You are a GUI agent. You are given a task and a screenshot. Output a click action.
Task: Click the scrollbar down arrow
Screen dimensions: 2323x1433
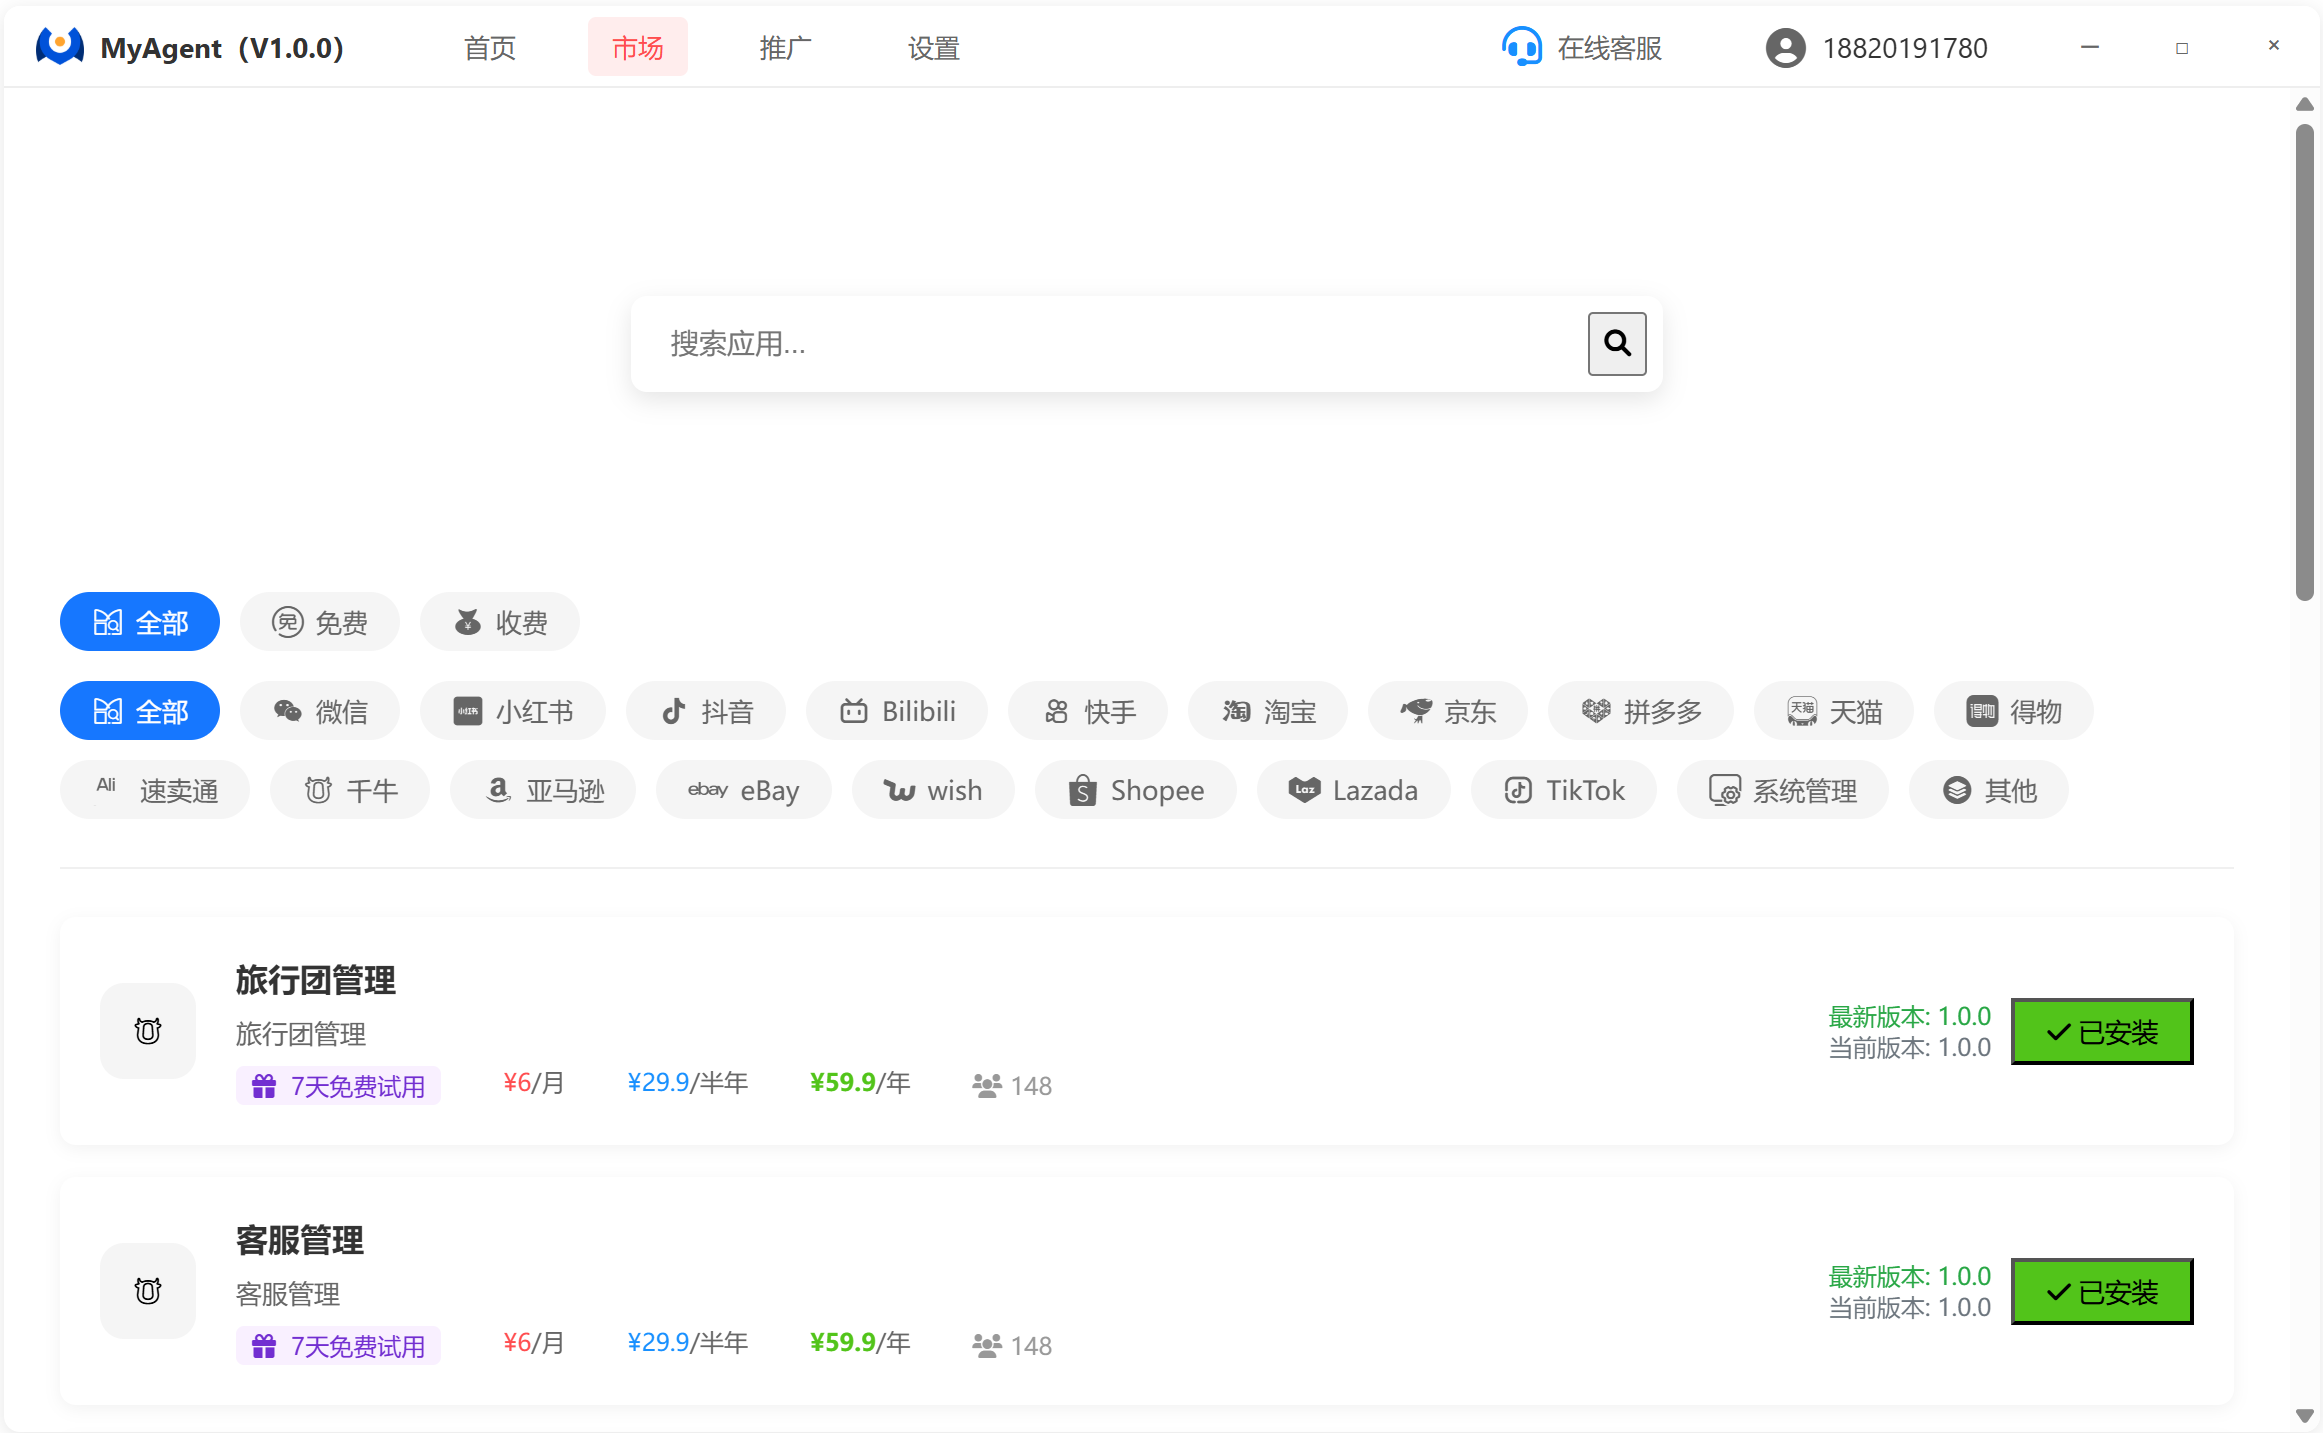tap(2304, 1415)
